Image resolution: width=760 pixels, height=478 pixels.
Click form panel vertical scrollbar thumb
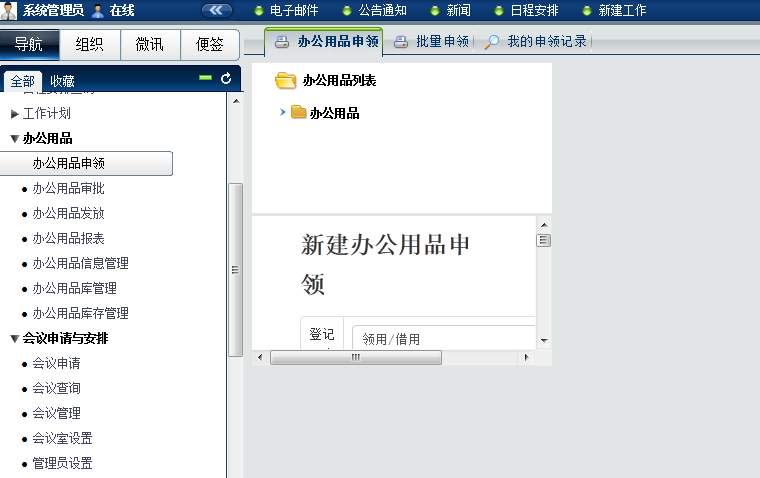[544, 240]
